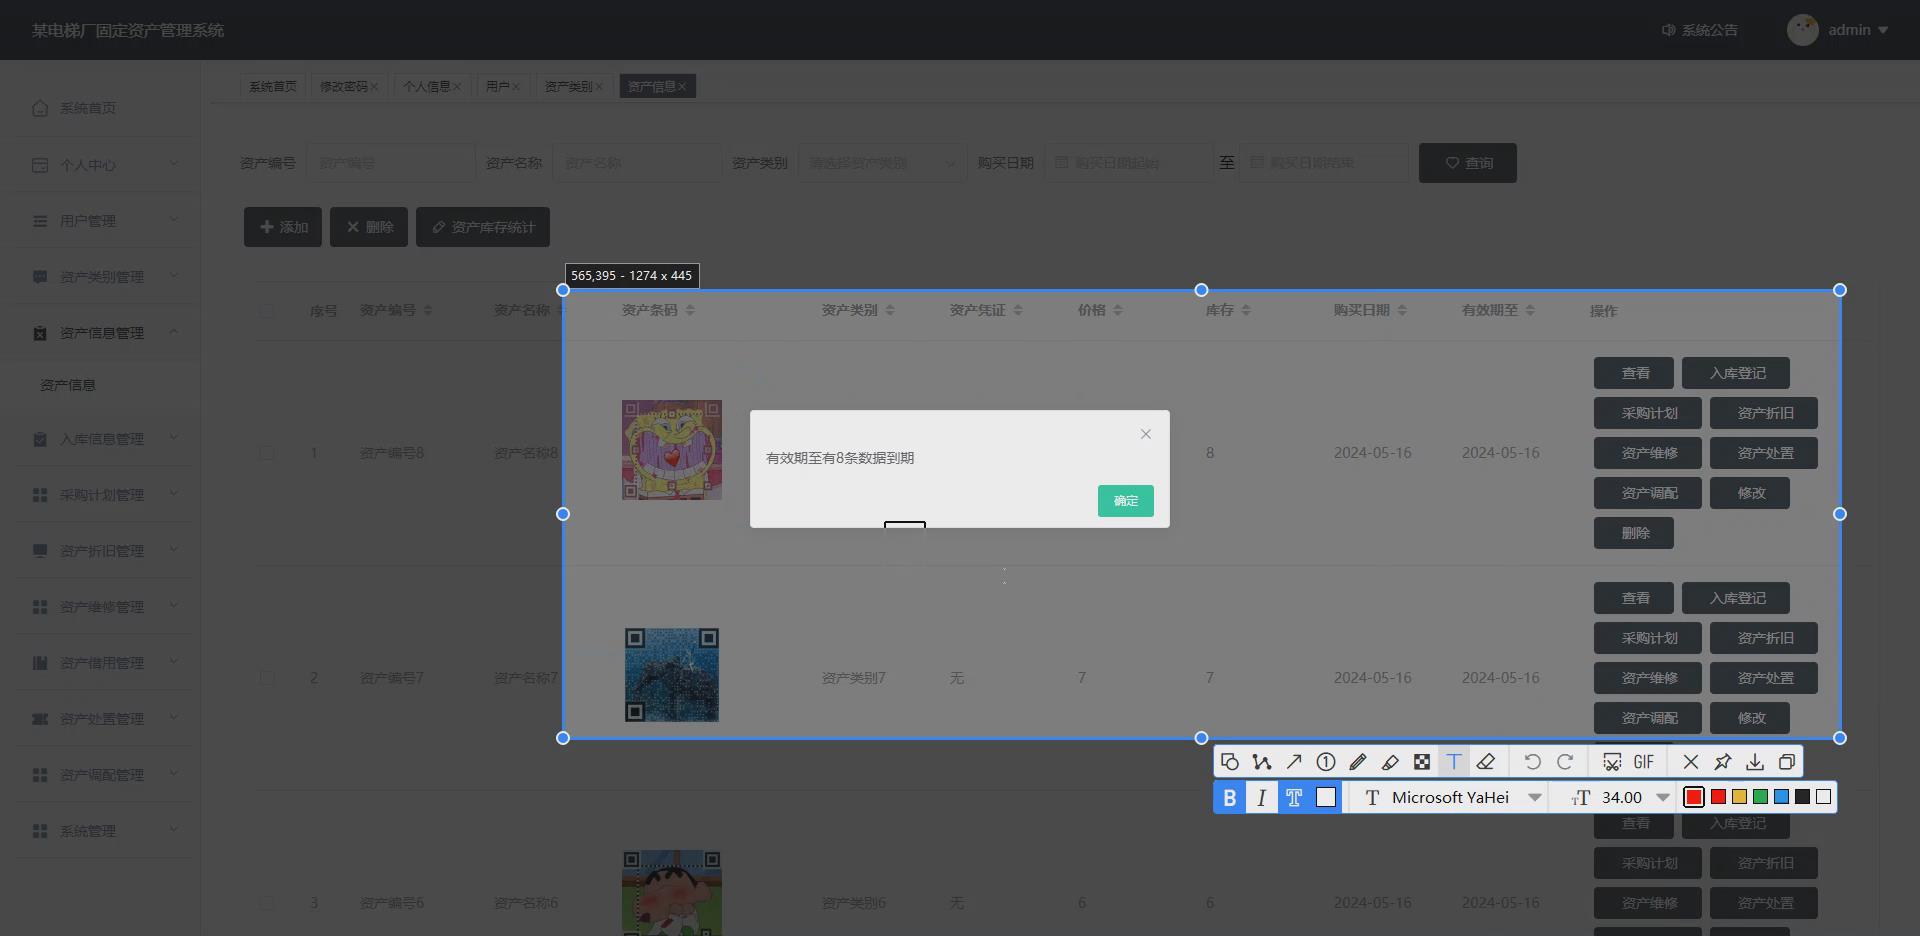Open the 入库信息管理 sidebar menu
This screenshot has width=1920, height=936.
click(x=100, y=439)
